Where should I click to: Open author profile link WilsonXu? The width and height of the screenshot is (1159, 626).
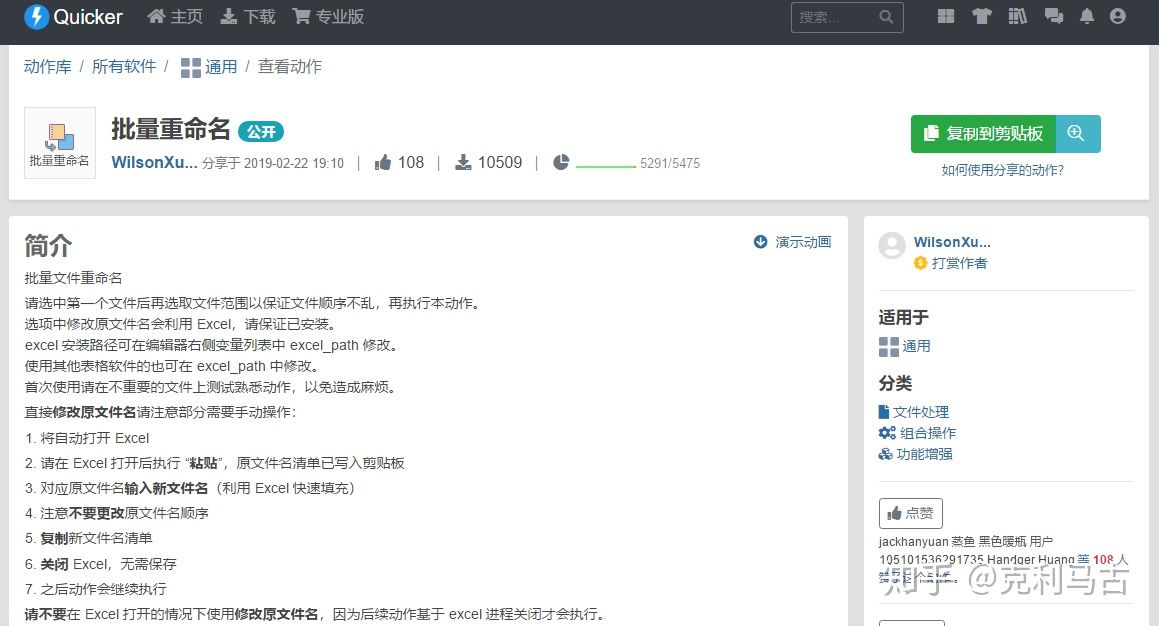154,162
